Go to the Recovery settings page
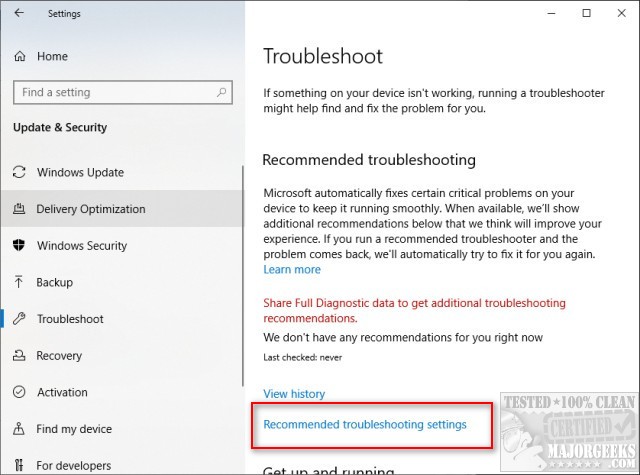The height and width of the screenshot is (475, 640). (x=59, y=356)
